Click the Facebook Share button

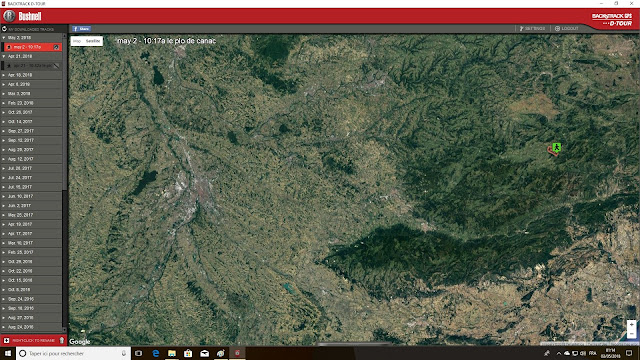point(82,29)
